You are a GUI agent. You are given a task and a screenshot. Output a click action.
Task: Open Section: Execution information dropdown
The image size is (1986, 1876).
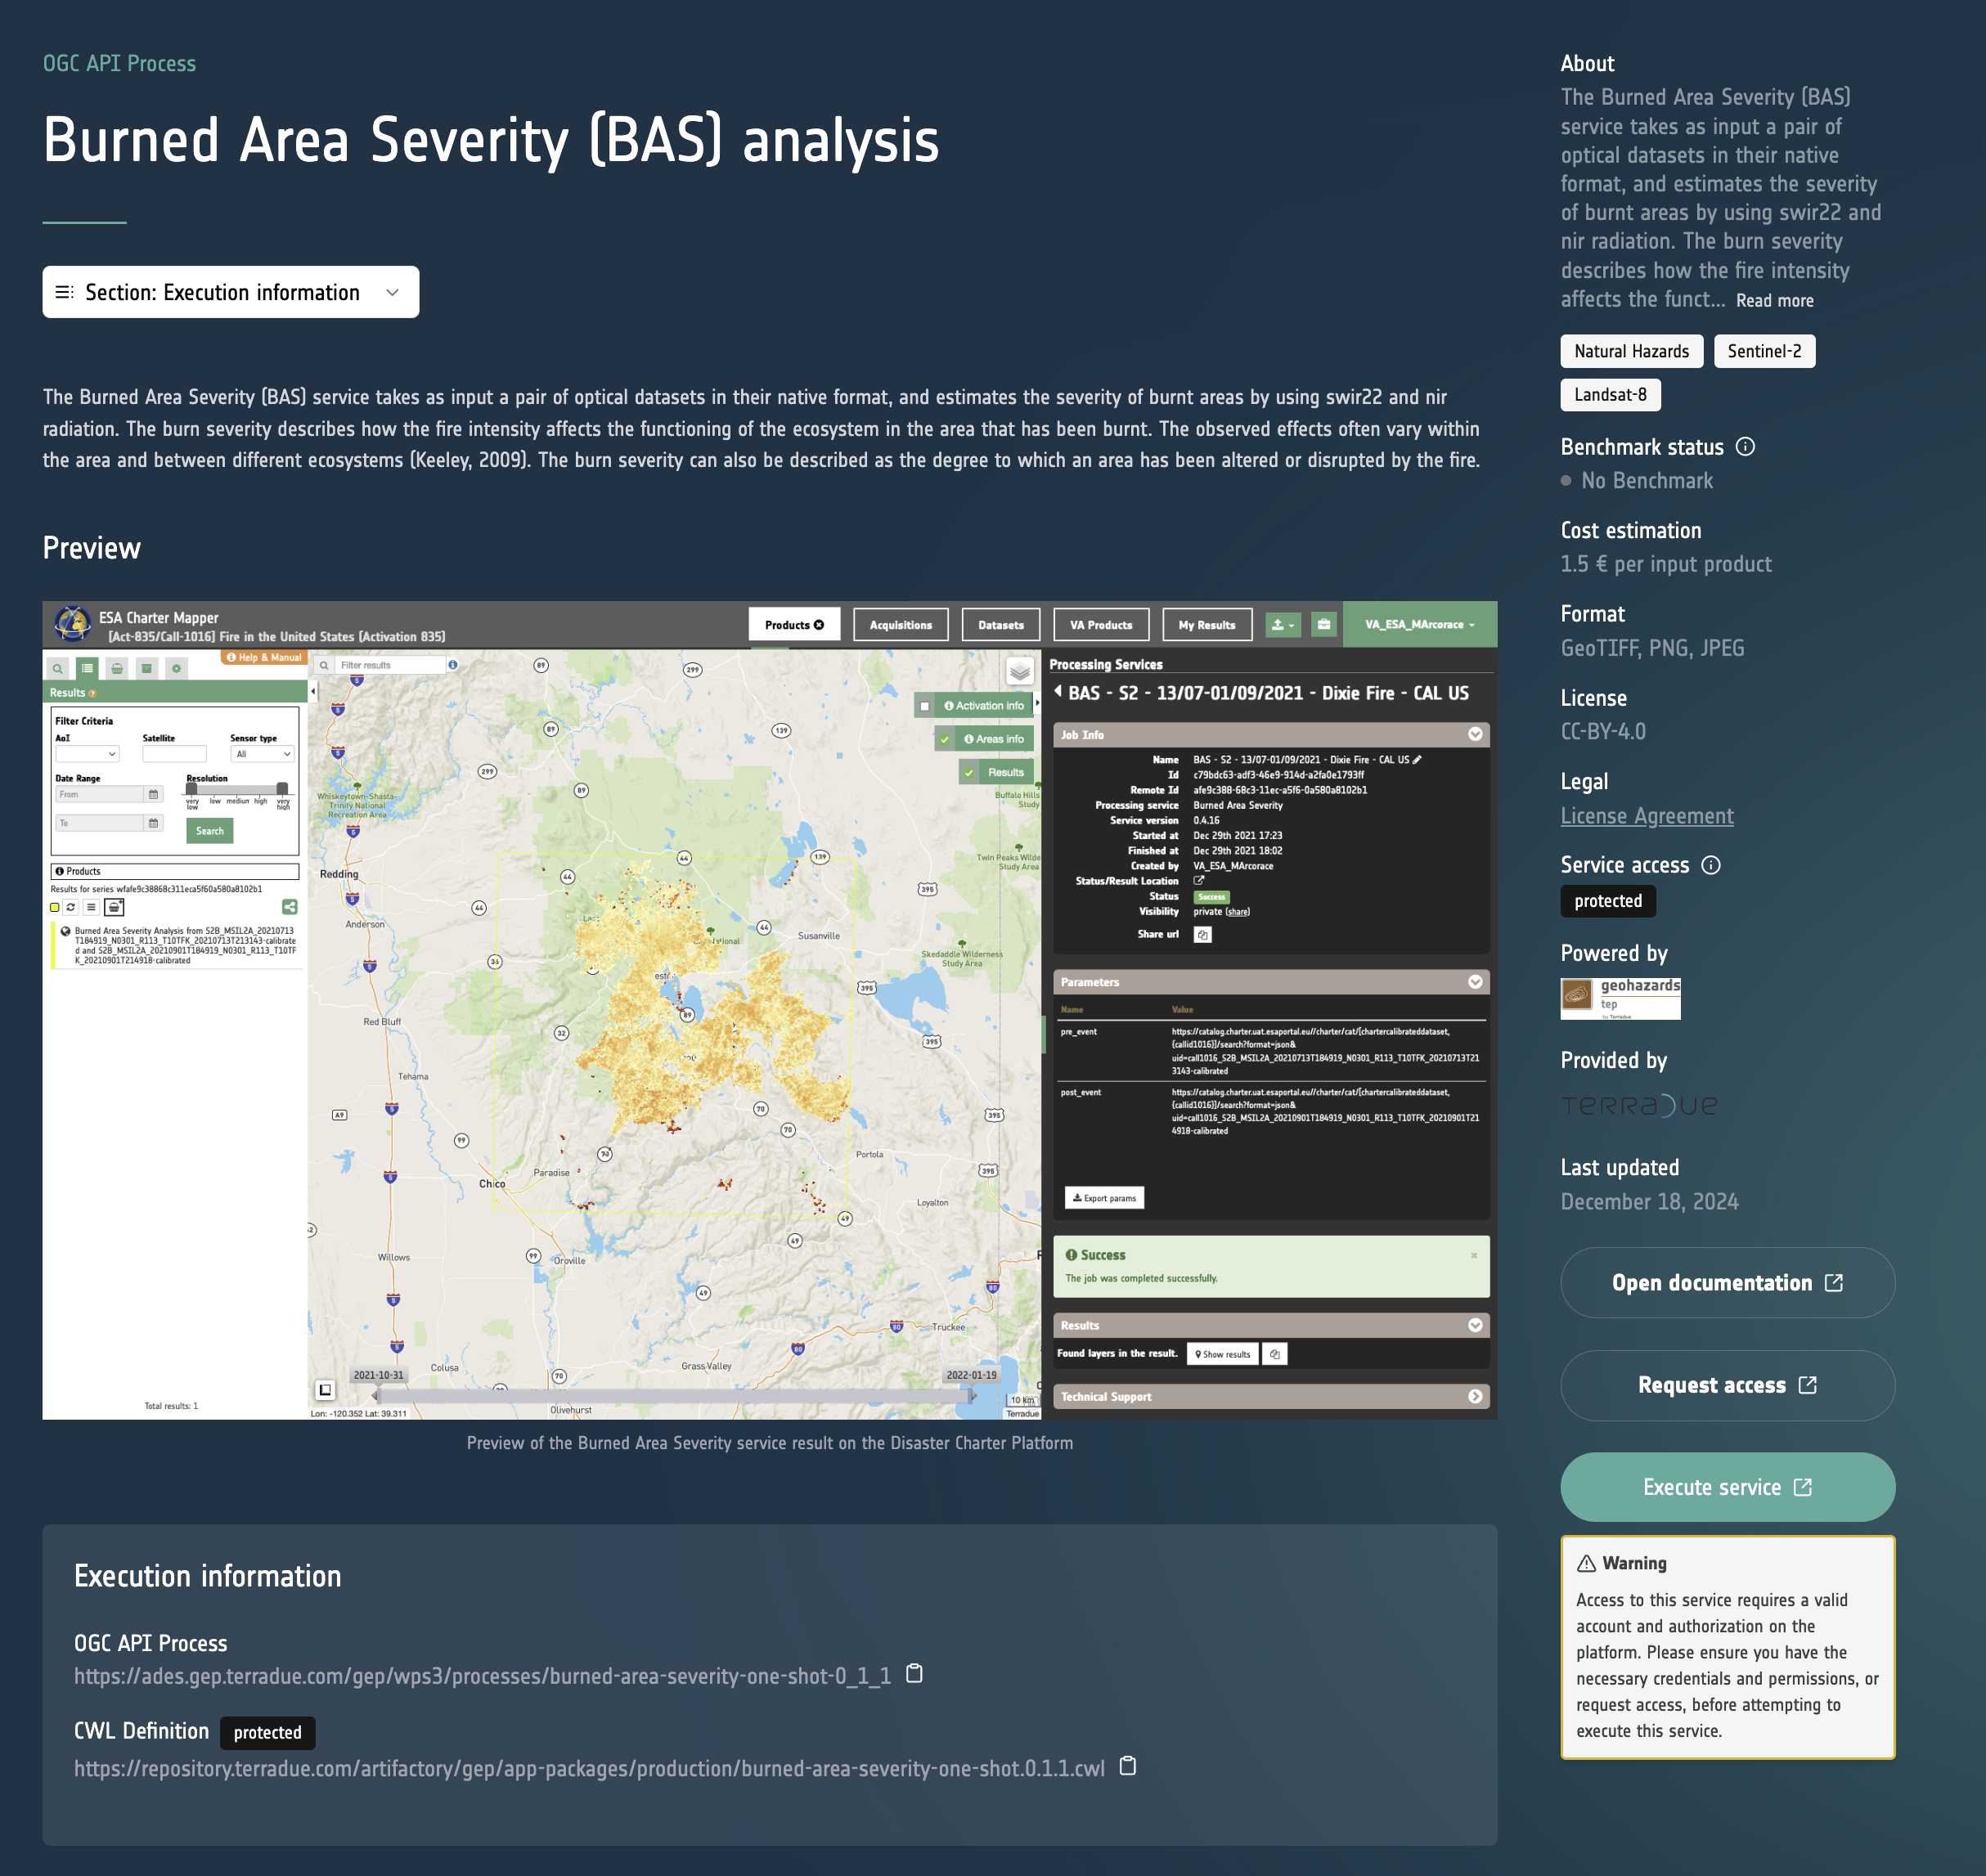231,292
